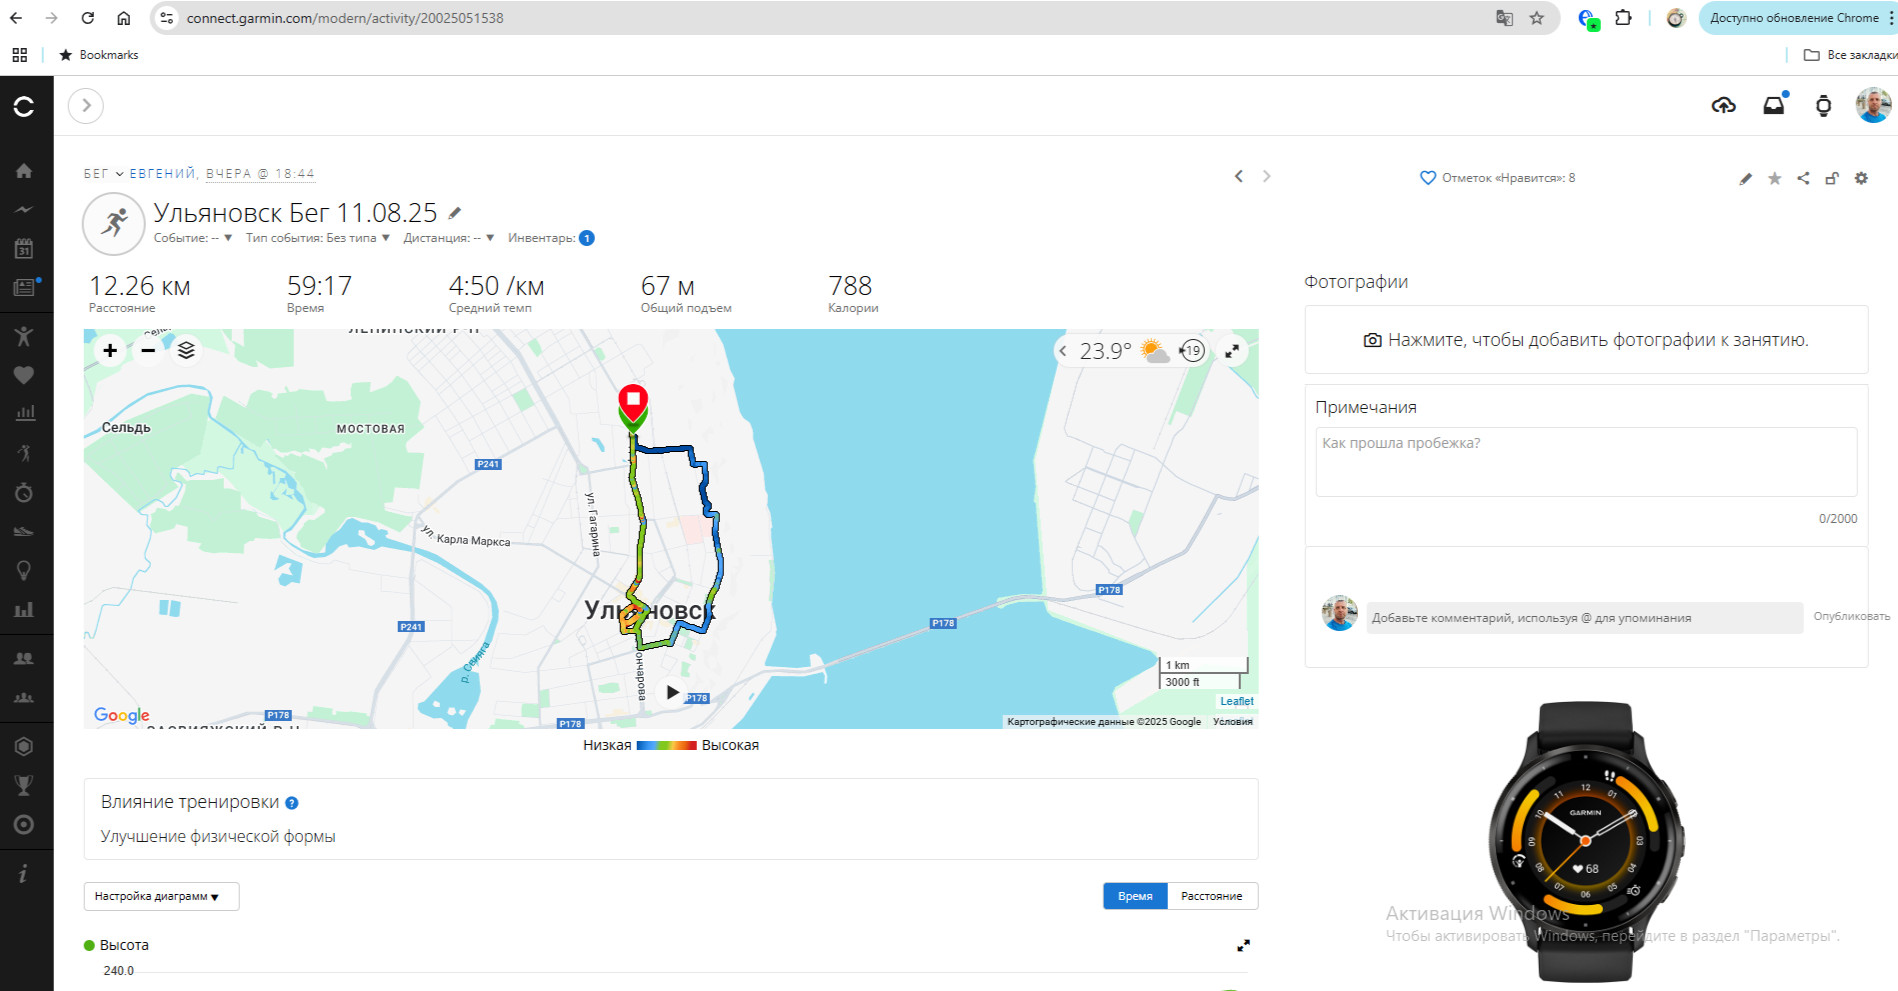Click the red finish marker on map
The height and width of the screenshot is (991, 1898).
pos(633,402)
